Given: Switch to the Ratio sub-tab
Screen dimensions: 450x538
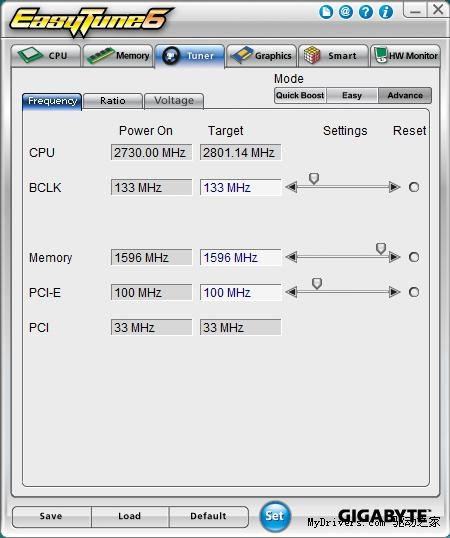Looking at the screenshot, I should [113, 101].
